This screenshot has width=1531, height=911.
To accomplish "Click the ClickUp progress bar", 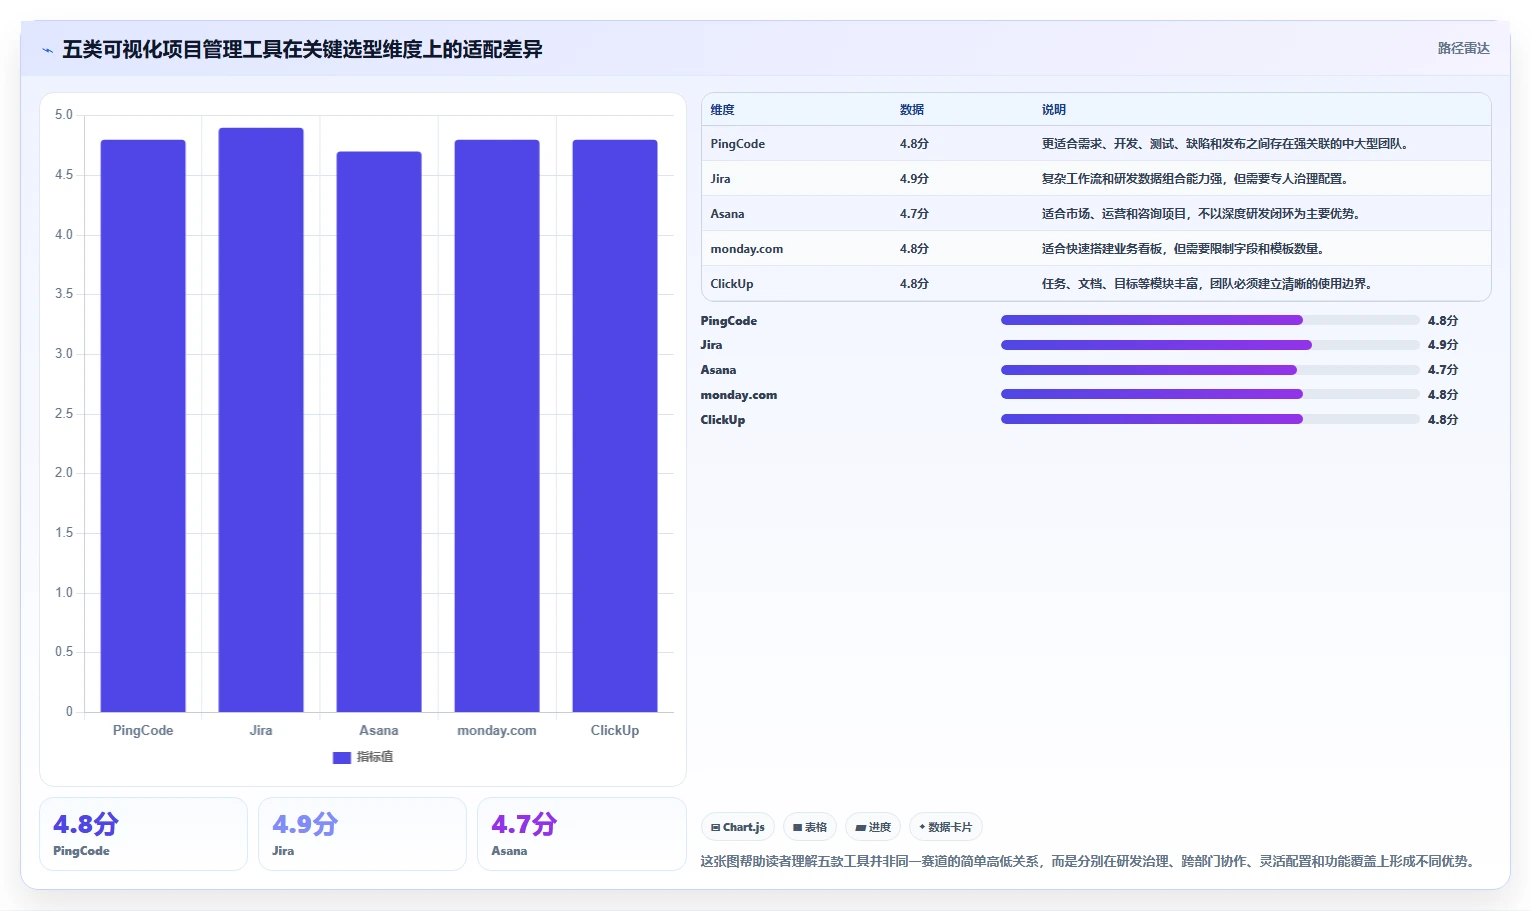I will 1210,419.
